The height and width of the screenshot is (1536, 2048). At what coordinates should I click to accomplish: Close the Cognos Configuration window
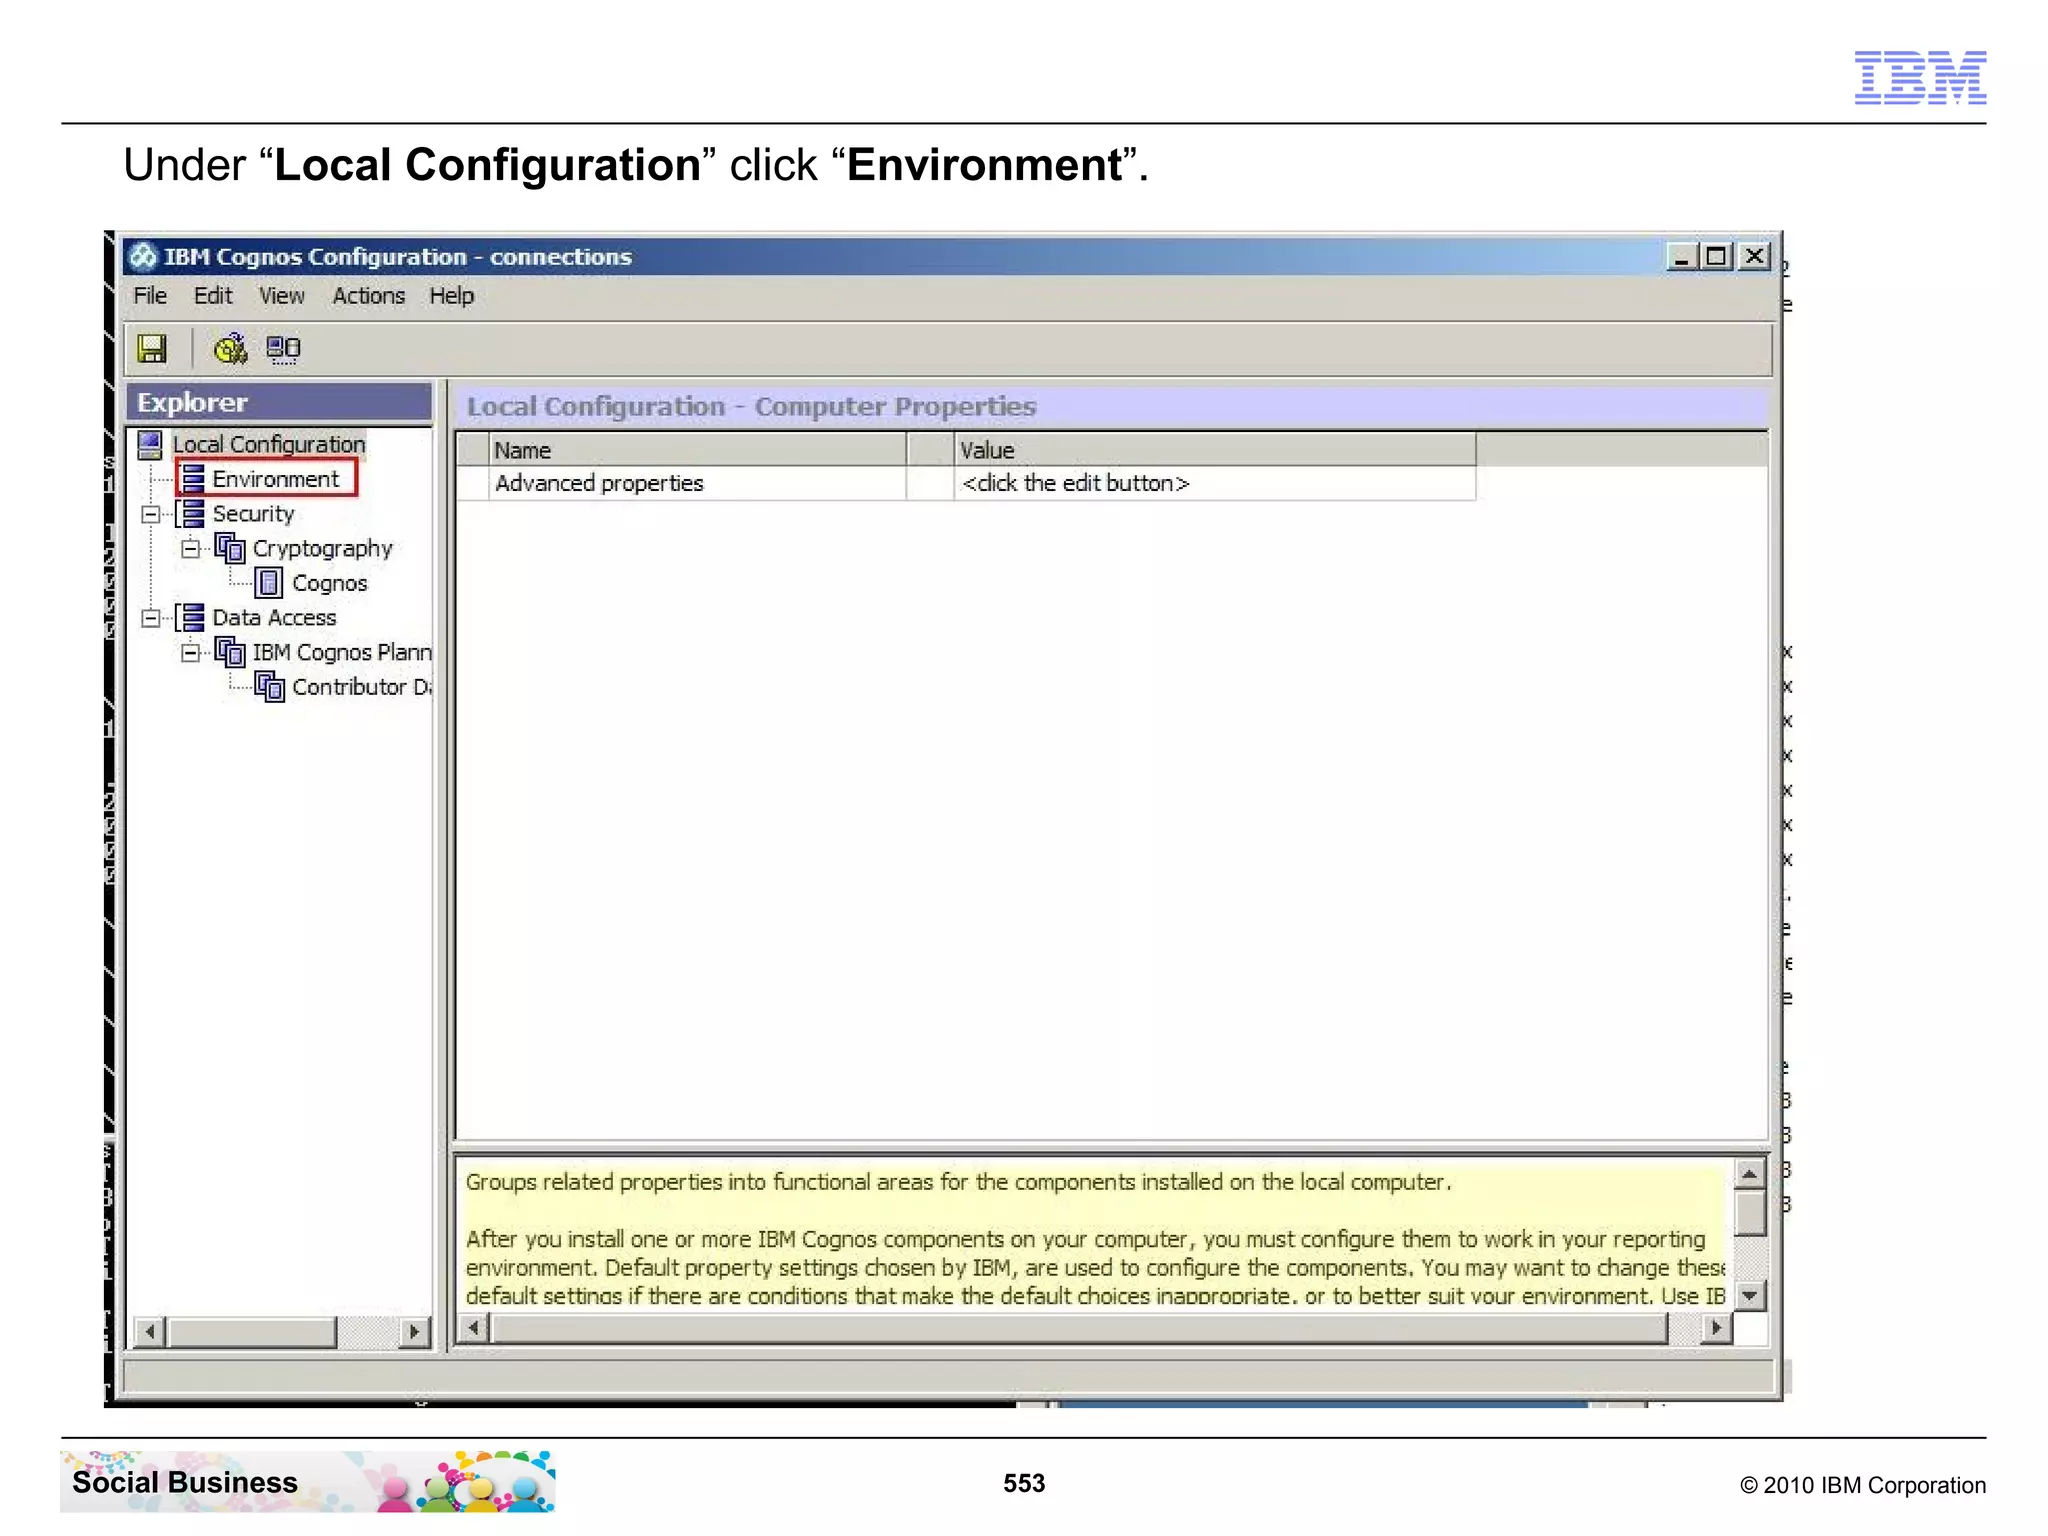pyautogui.click(x=1754, y=257)
